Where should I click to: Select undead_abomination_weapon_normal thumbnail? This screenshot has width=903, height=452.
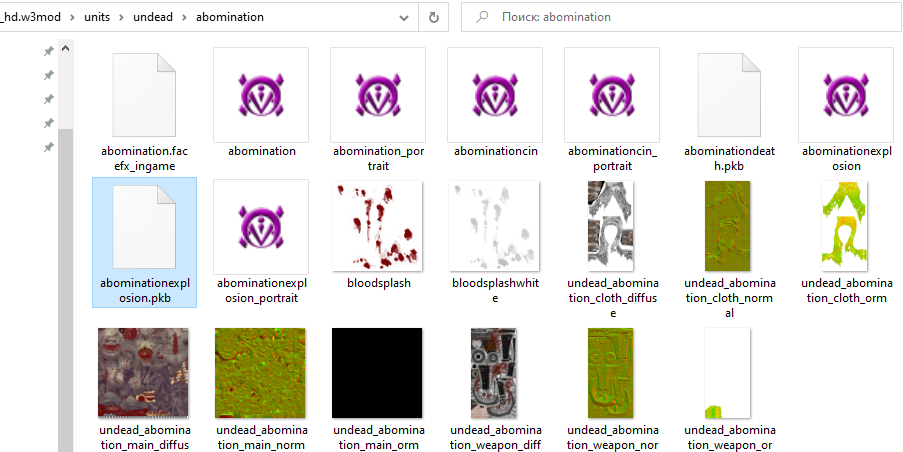[x=611, y=373]
